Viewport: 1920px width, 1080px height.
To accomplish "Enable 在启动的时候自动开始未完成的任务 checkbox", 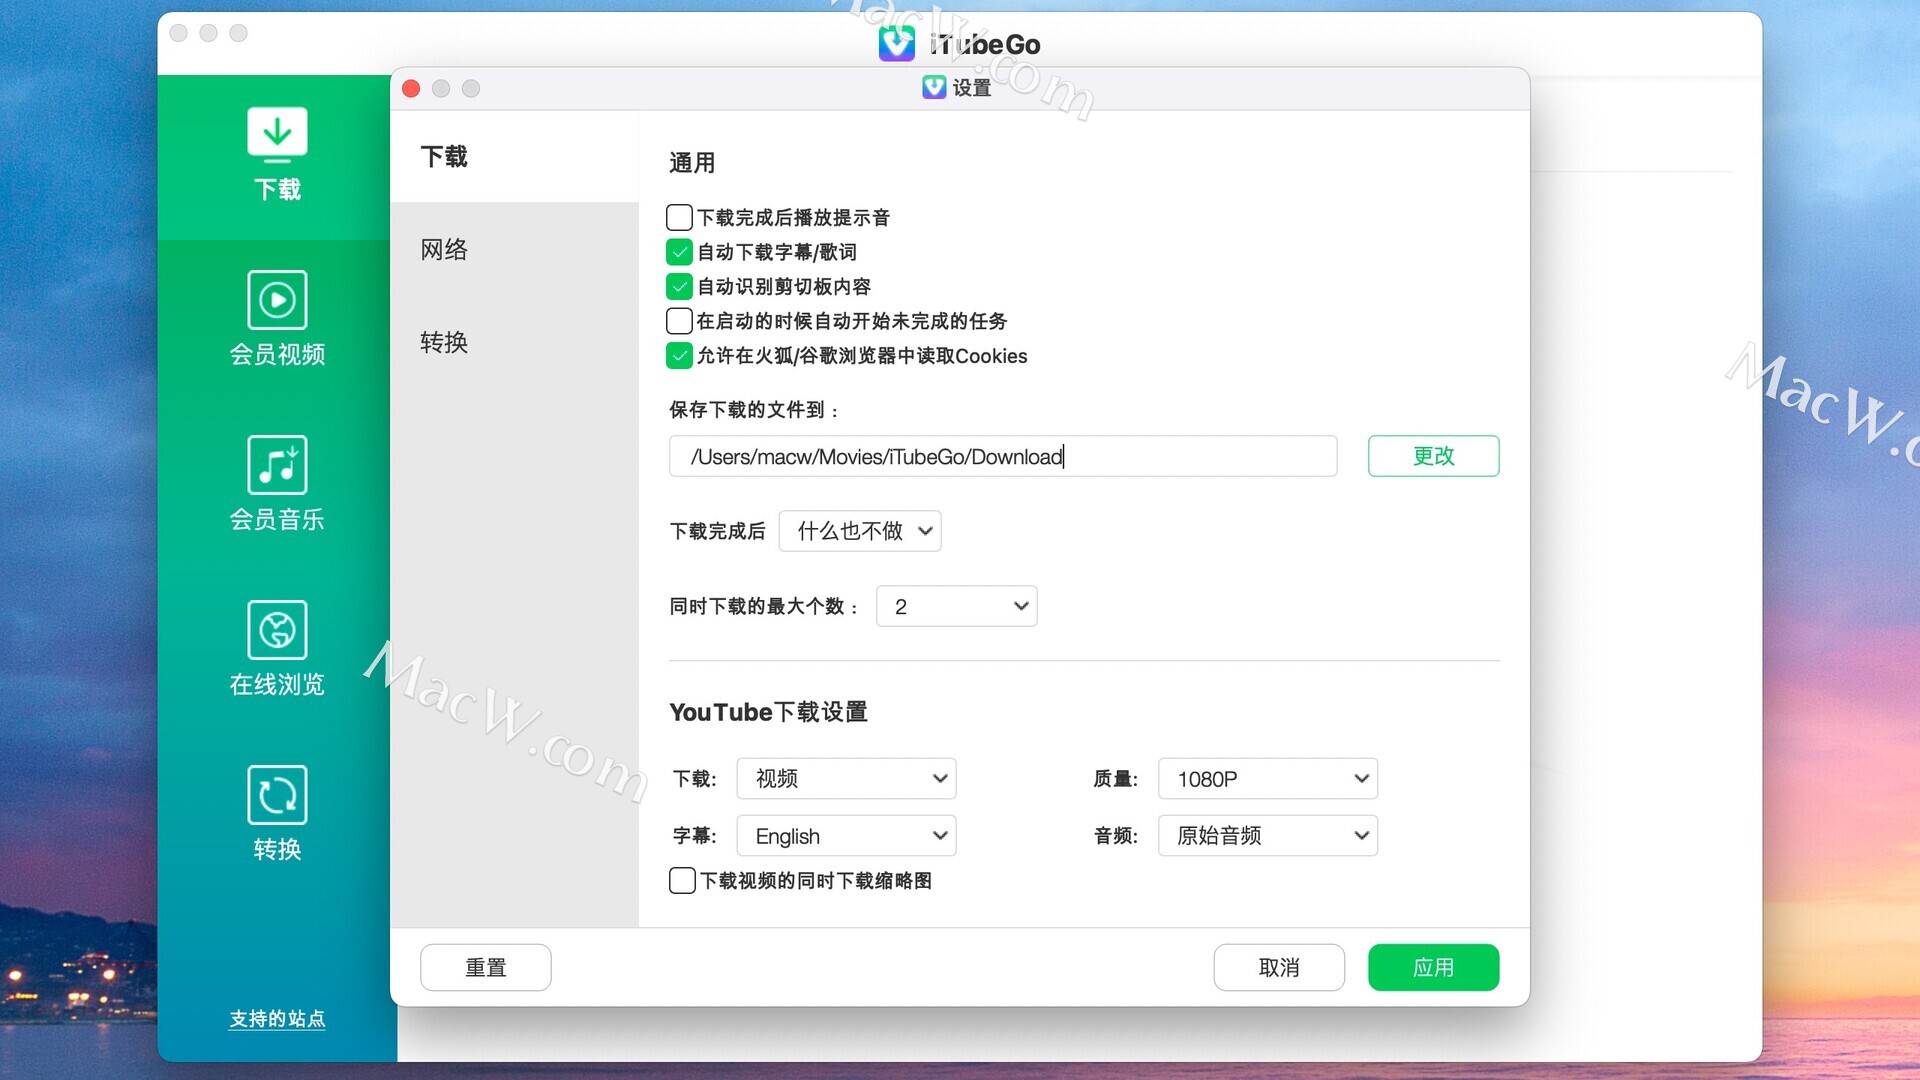I will [679, 321].
